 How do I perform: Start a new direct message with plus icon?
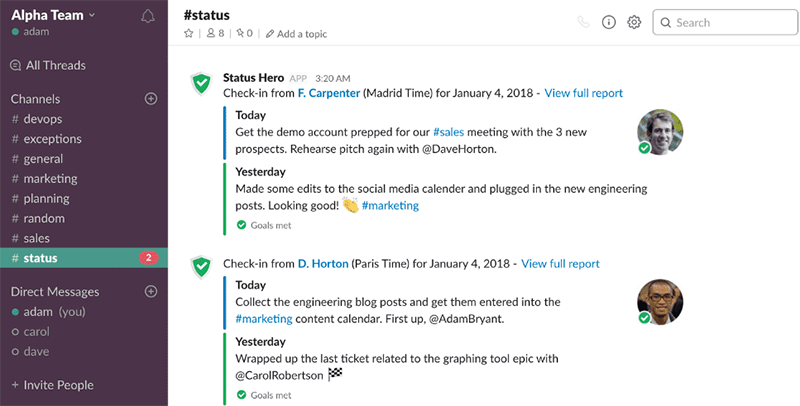[151, 291]
